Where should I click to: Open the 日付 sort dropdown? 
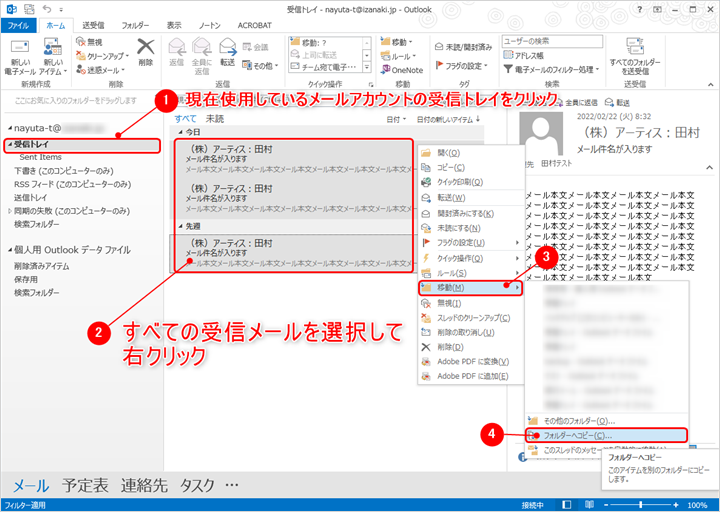396,119
